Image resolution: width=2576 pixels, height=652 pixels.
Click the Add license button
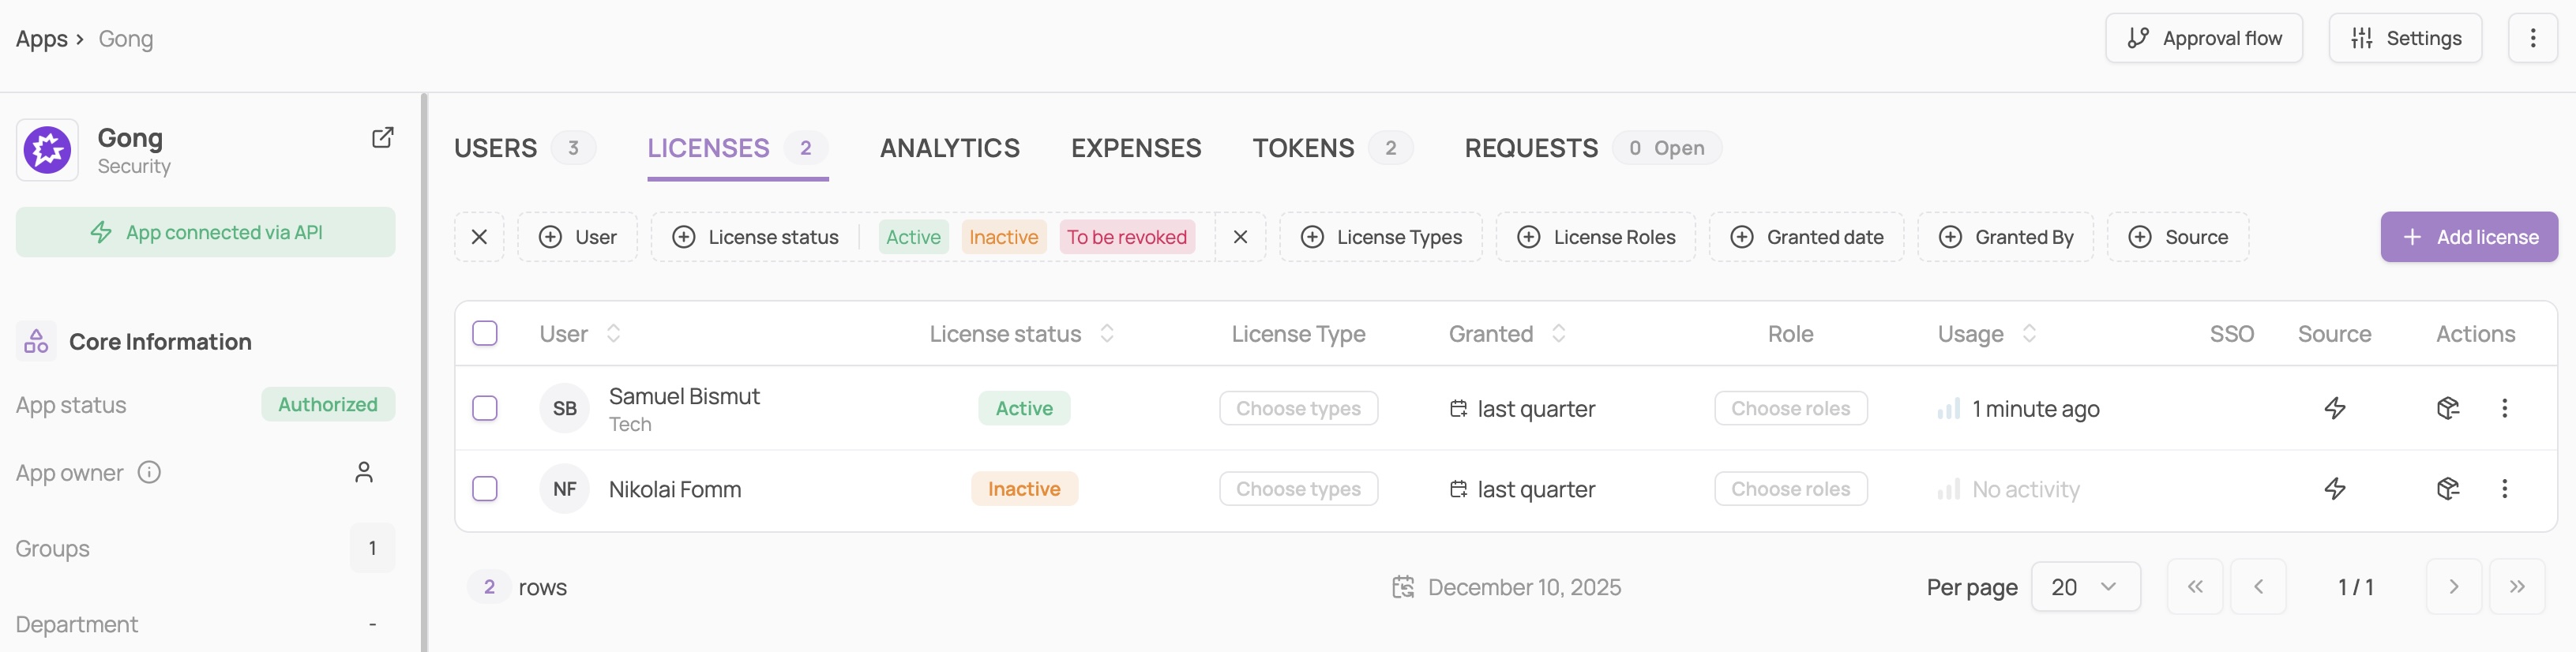(x=2468, y=237)
